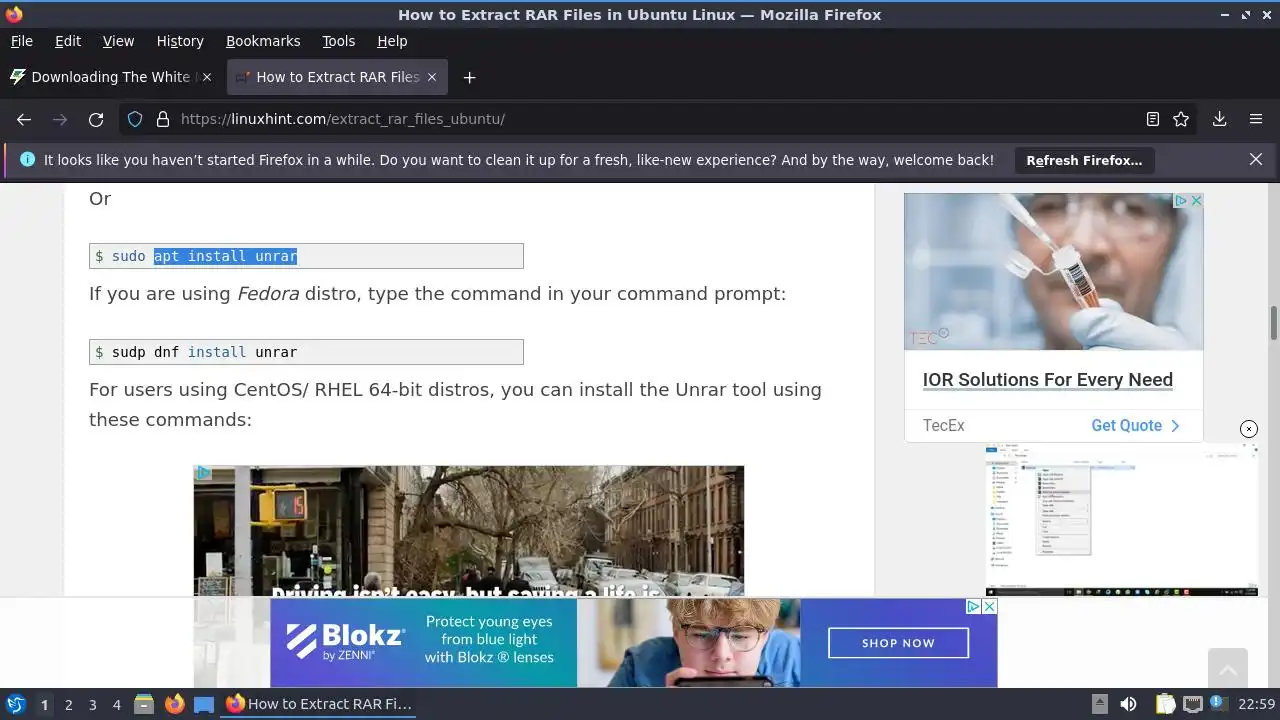1280x720 pixels.
Task: Open the File menu
Action: [x=21, y=41]
